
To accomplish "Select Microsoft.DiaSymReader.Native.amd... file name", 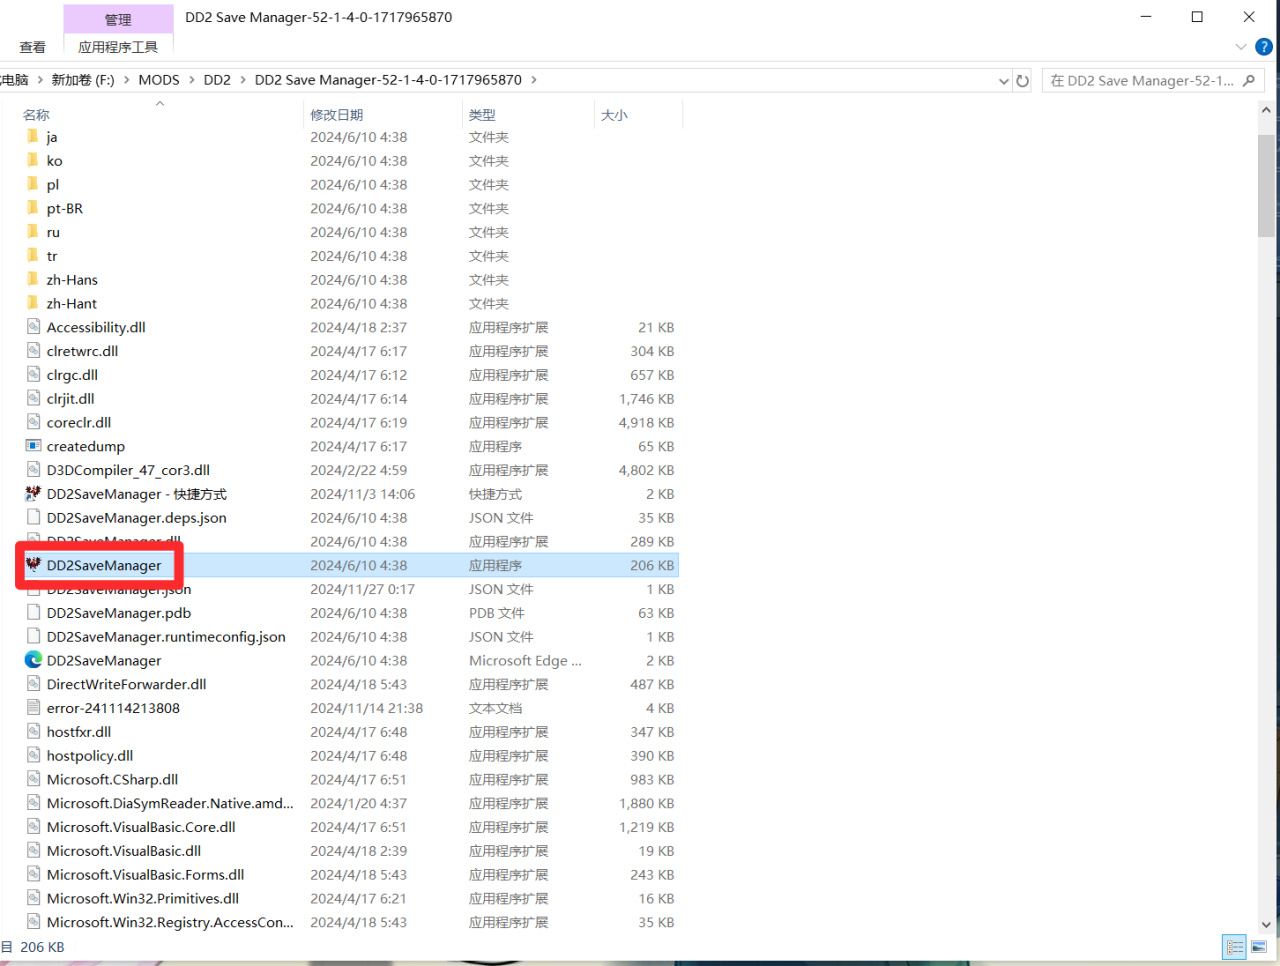I will (x=170, y=803).
